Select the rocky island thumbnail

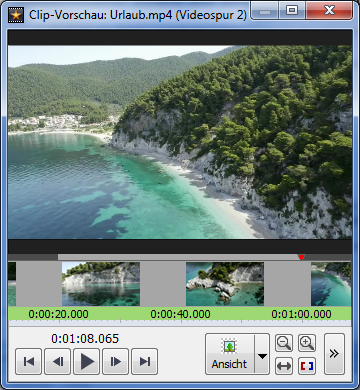[x=225, y=284]
